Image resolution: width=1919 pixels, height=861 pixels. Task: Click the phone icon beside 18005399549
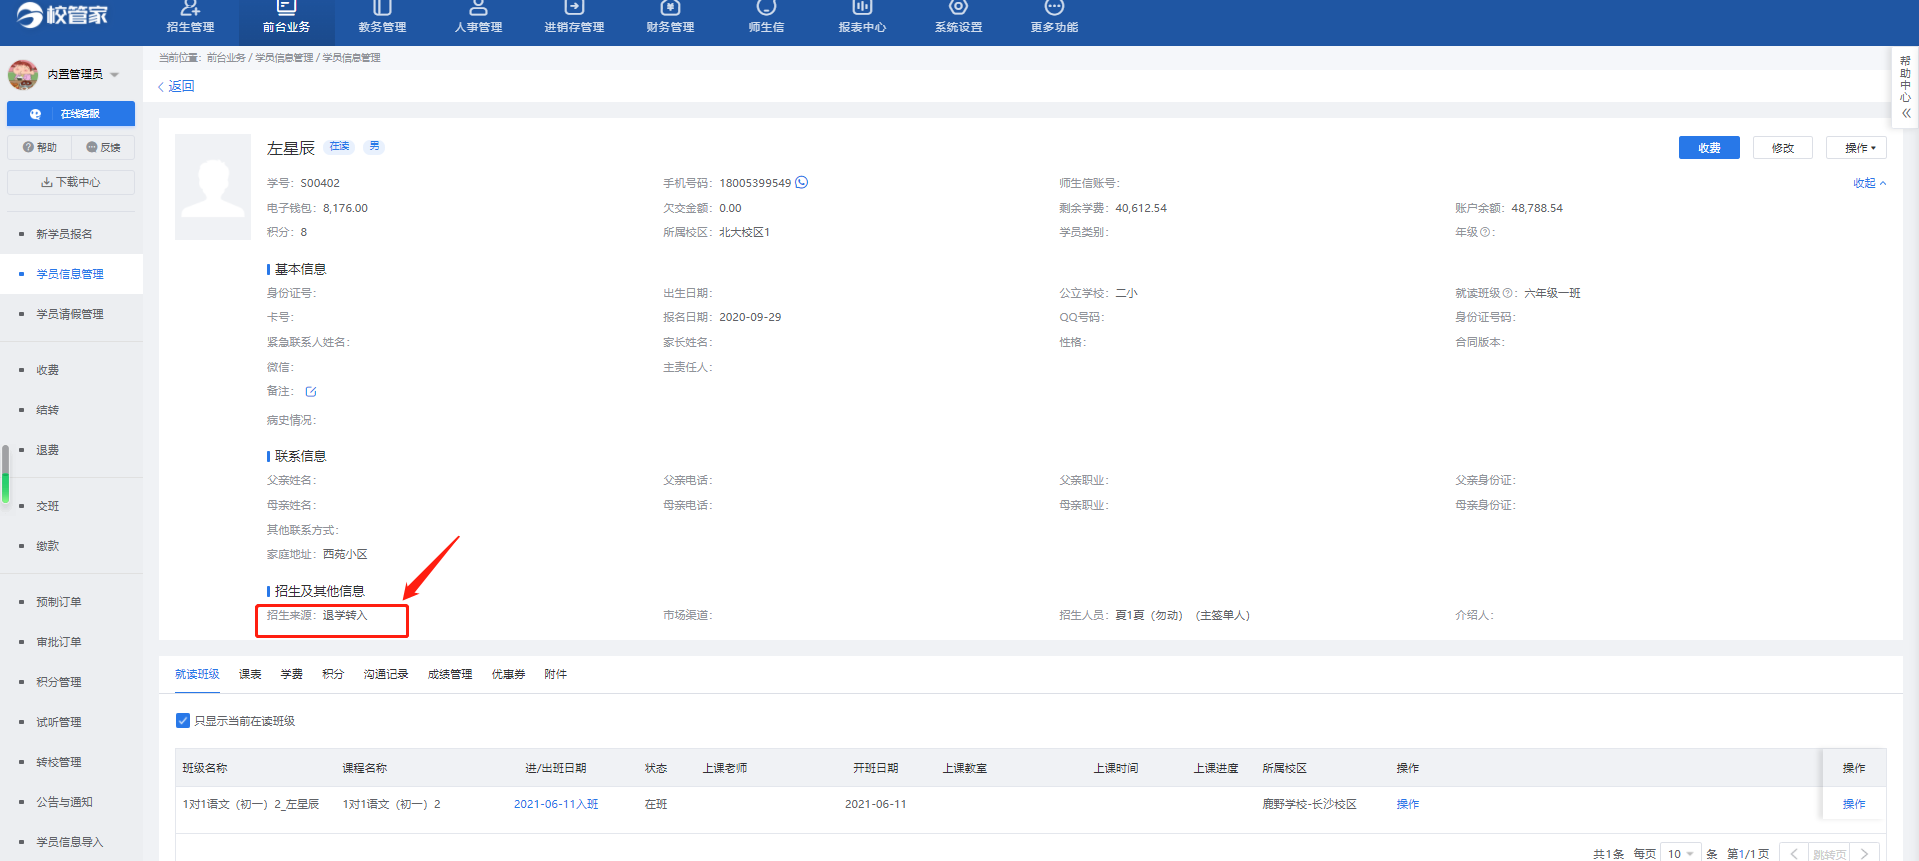802,183
